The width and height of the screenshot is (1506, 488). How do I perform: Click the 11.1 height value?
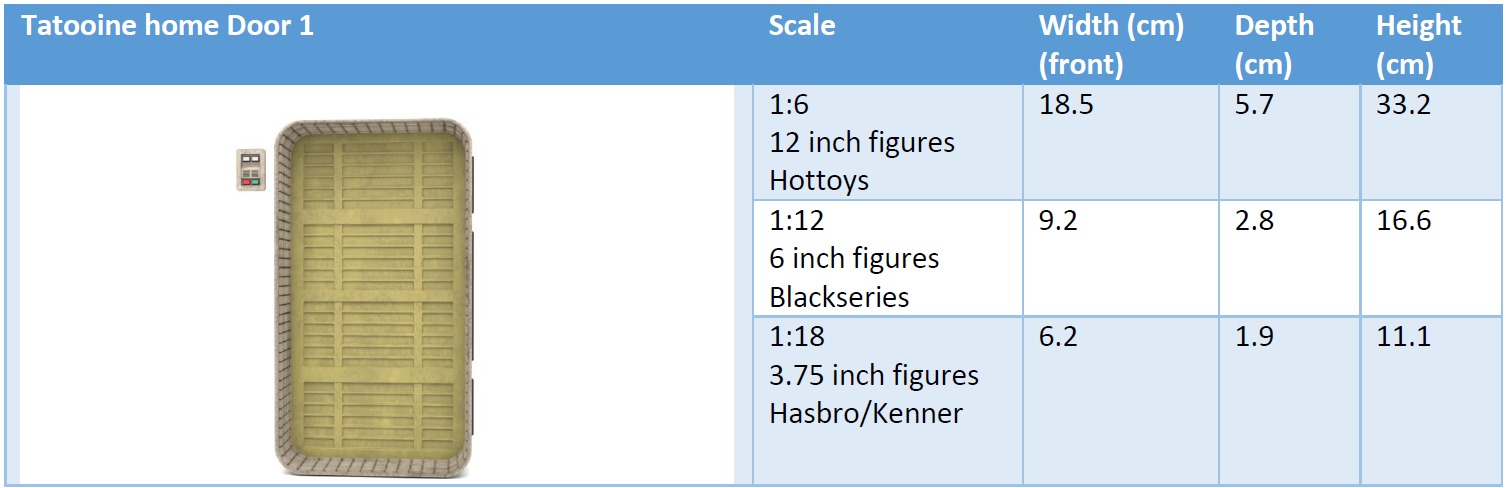(x=1402, y=336)
